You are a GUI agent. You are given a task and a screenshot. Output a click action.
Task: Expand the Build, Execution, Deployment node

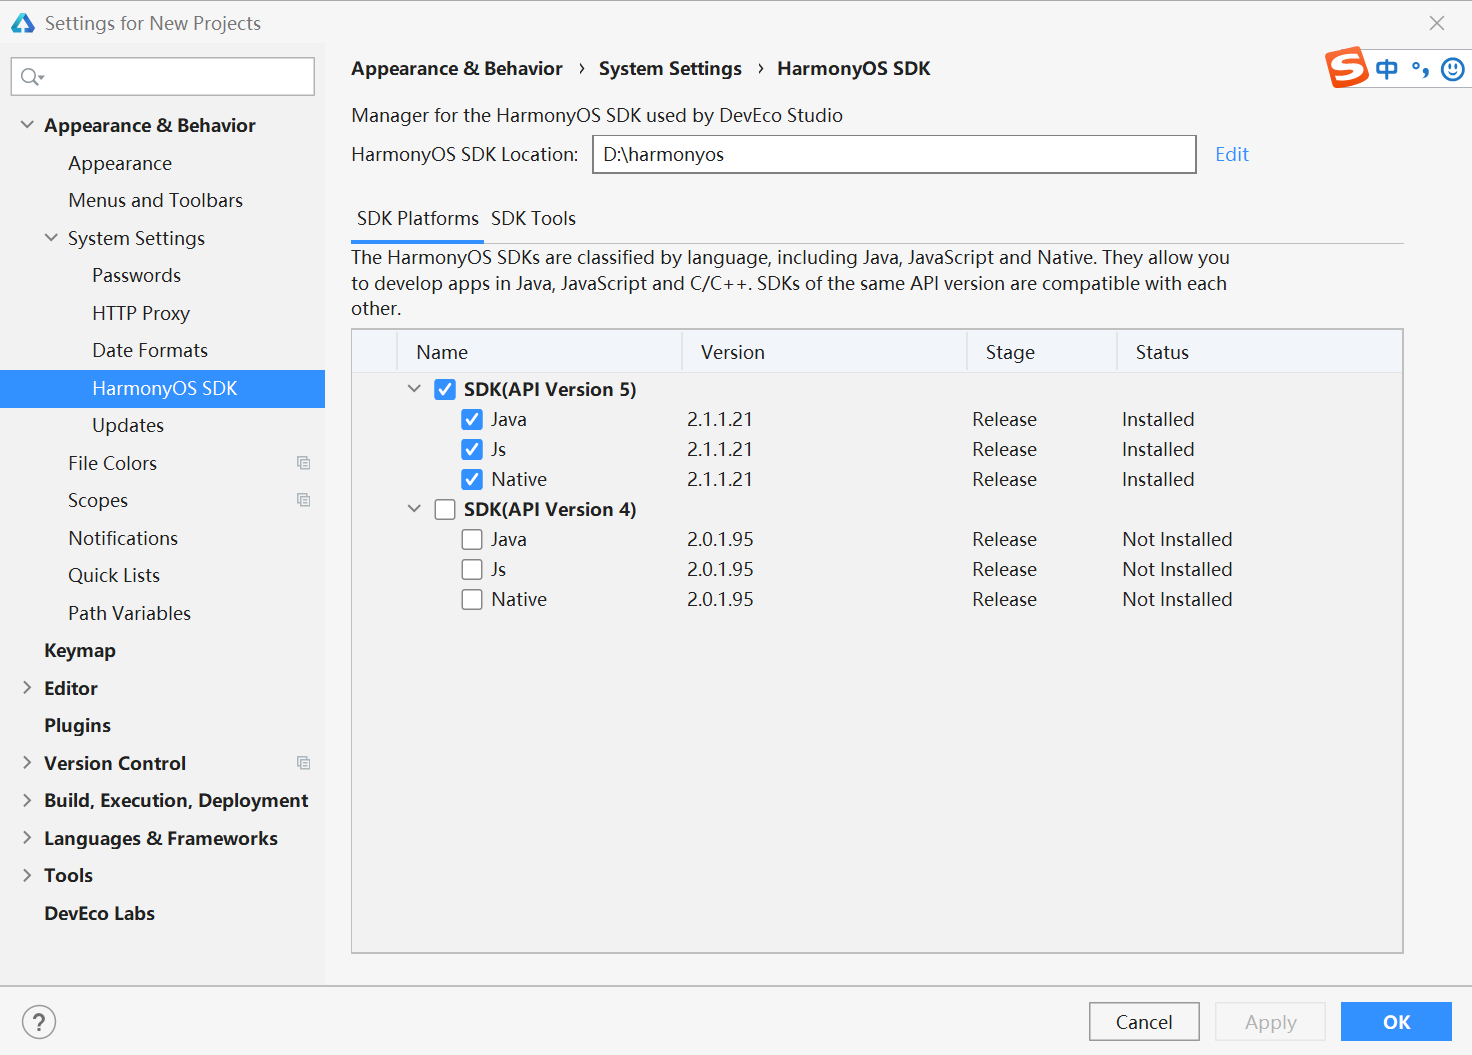(x=27, y=800)
